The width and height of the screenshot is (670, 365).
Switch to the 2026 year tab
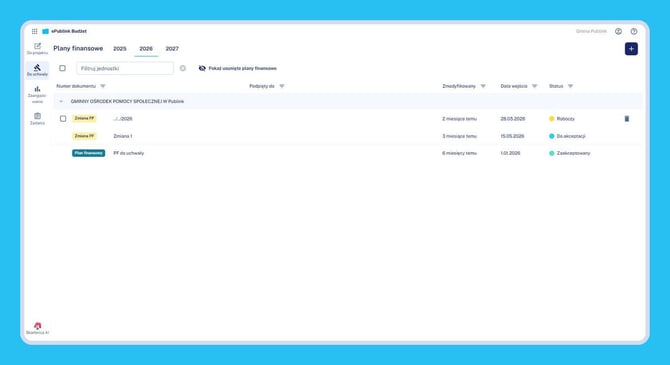146,49
